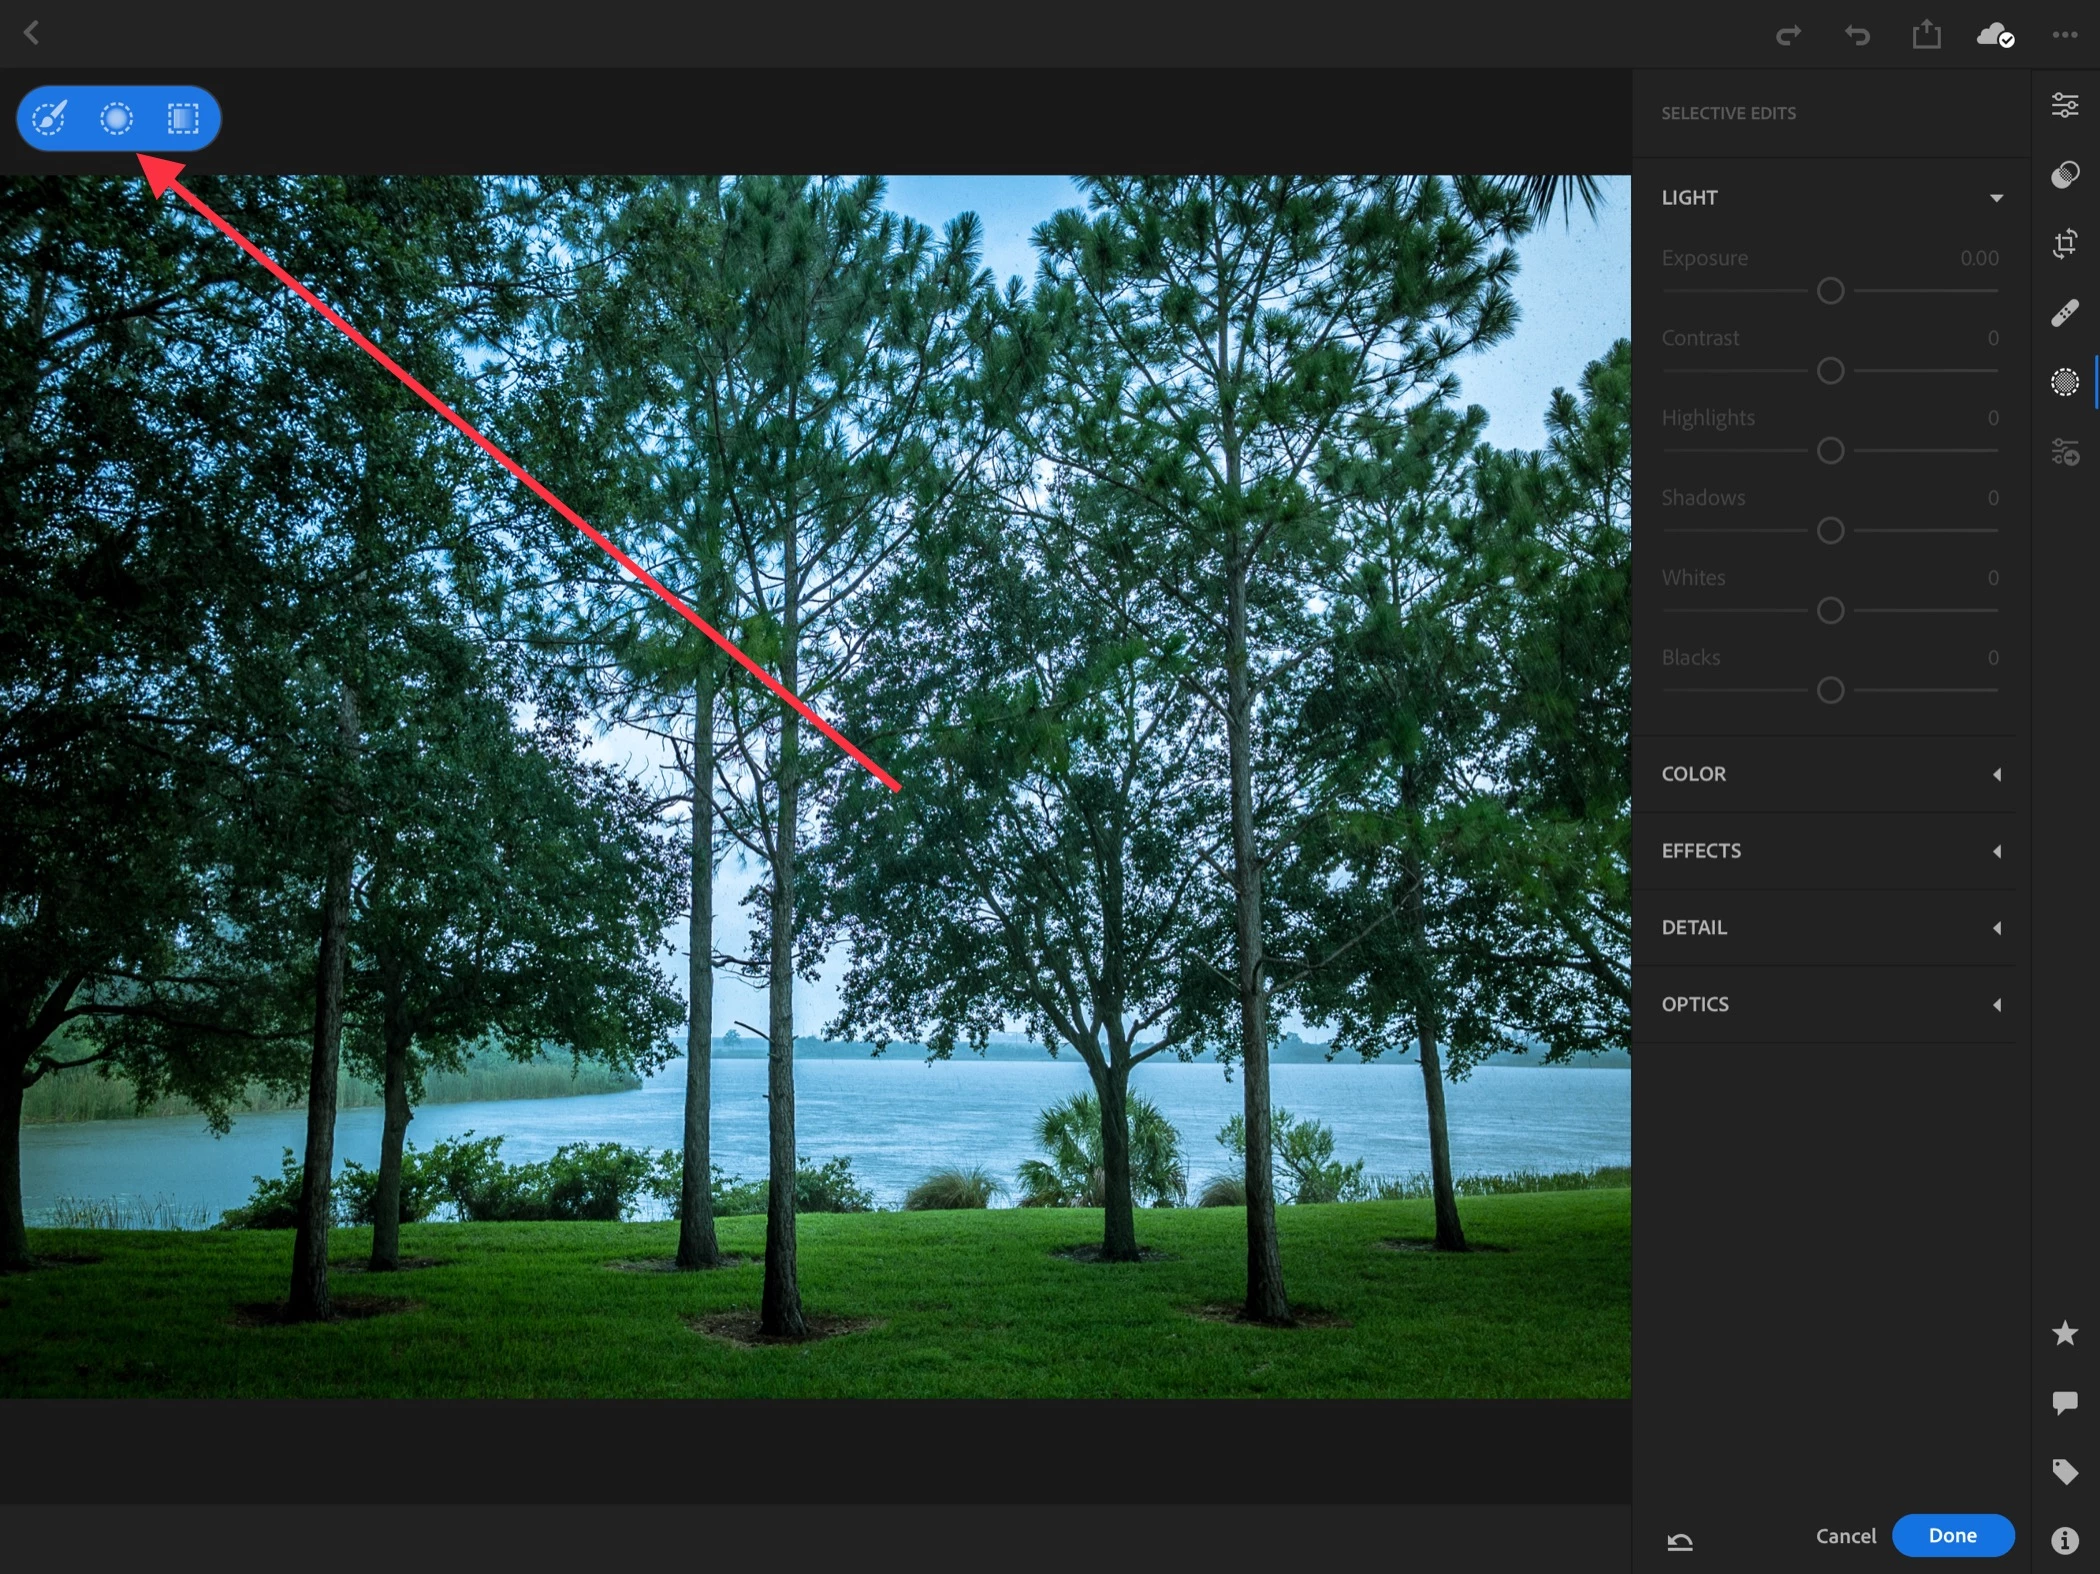Open the star ratings panel
Viewport: 2100px width, 1574px height.
point(2064,1333)
